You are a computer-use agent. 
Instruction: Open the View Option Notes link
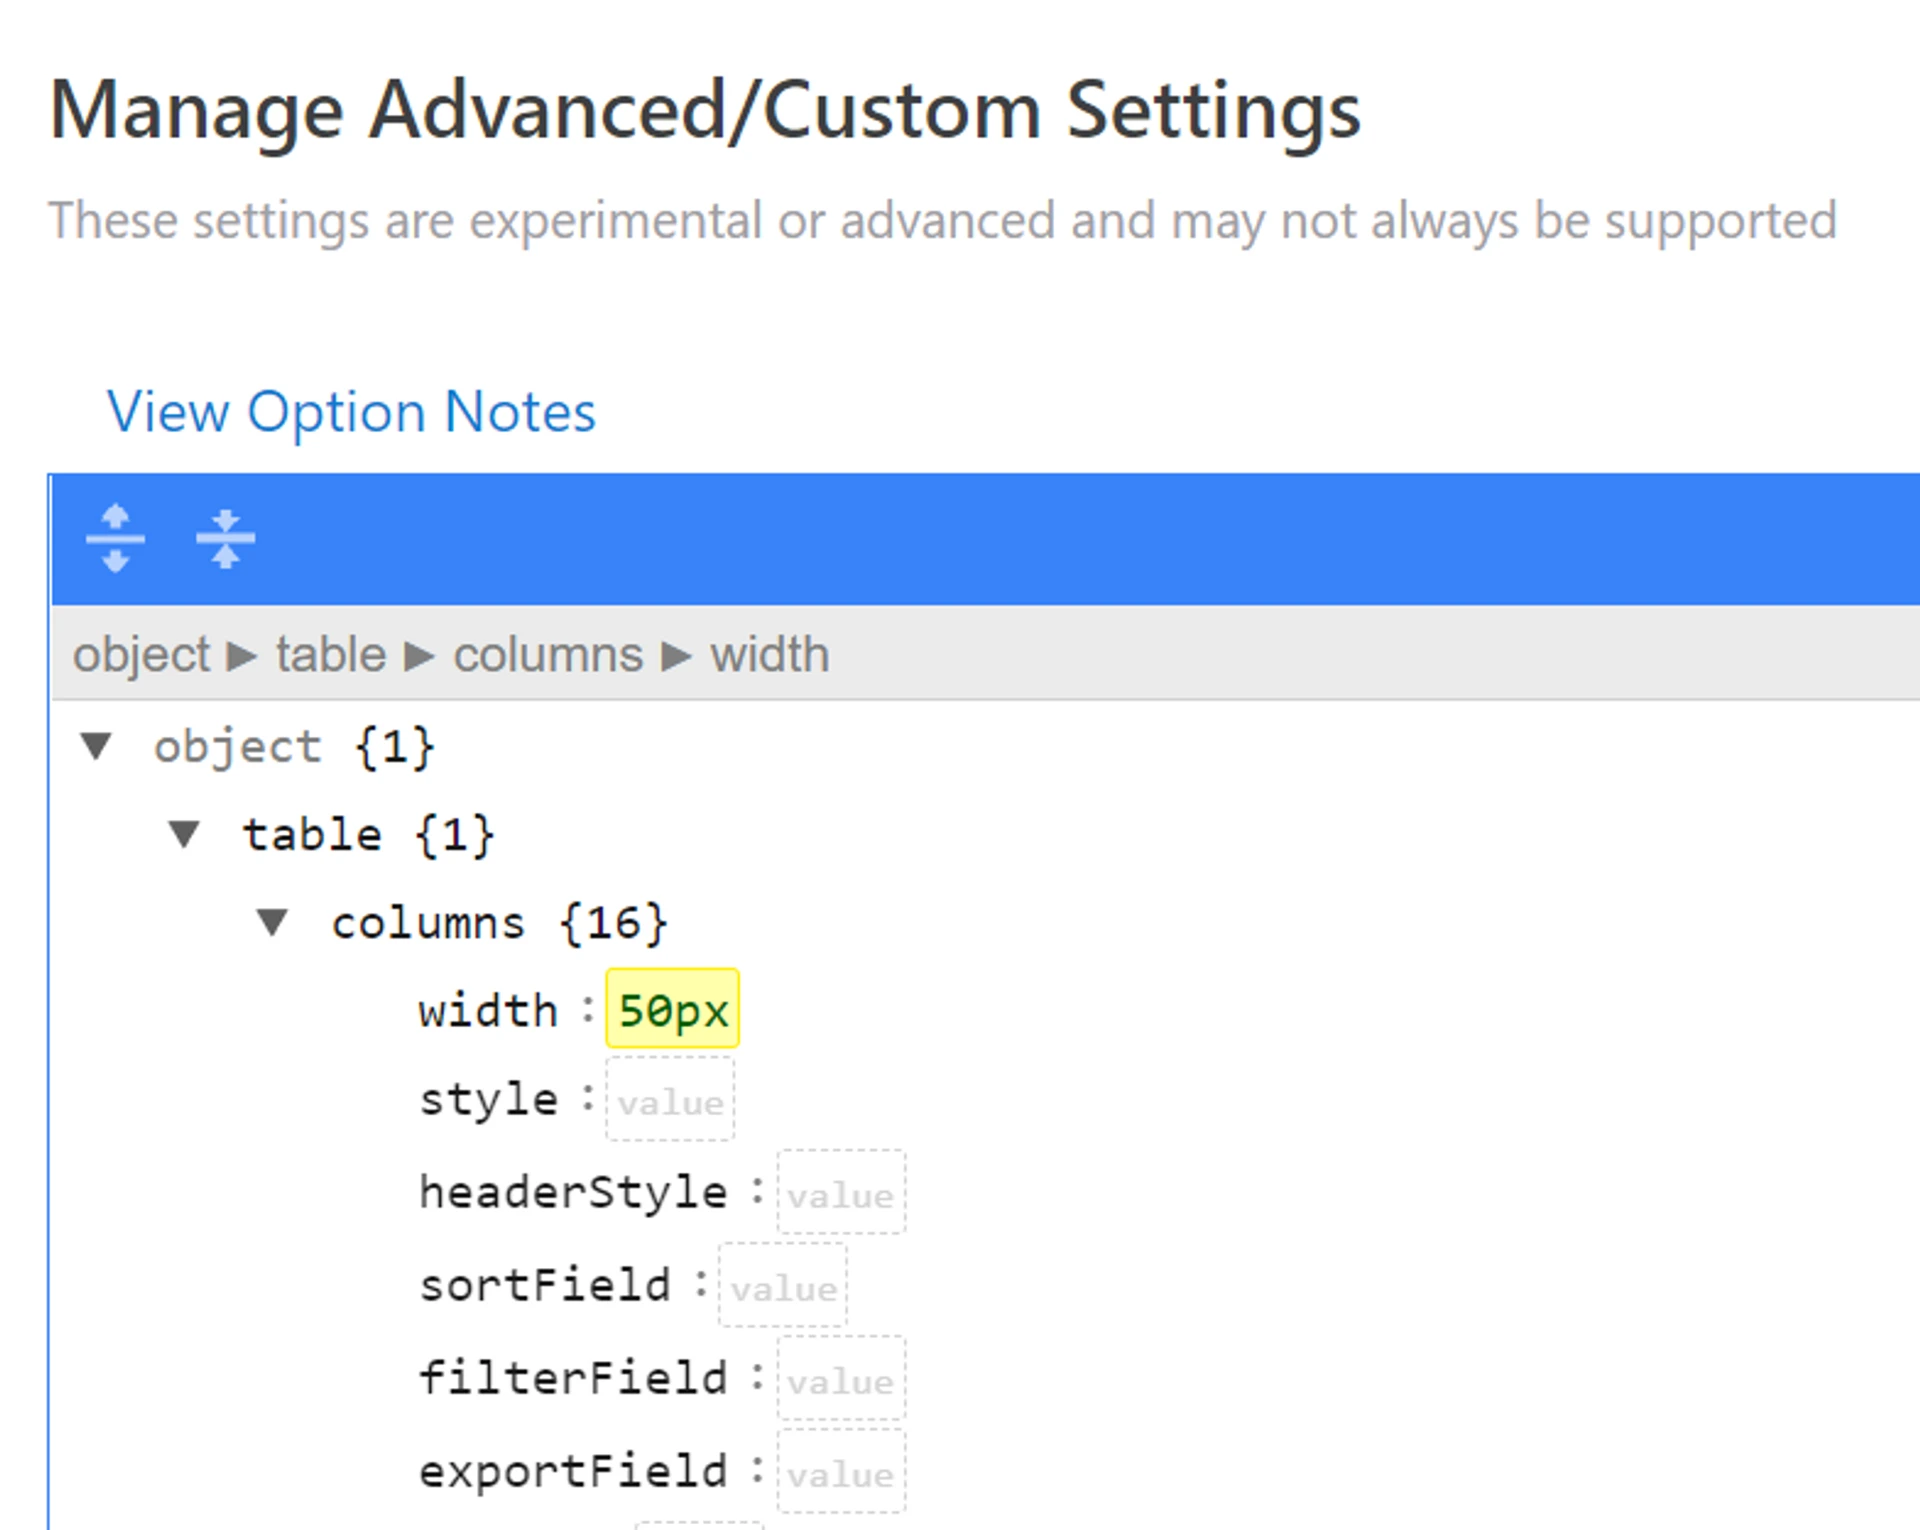pyautogui.click(x=351, y=412)
